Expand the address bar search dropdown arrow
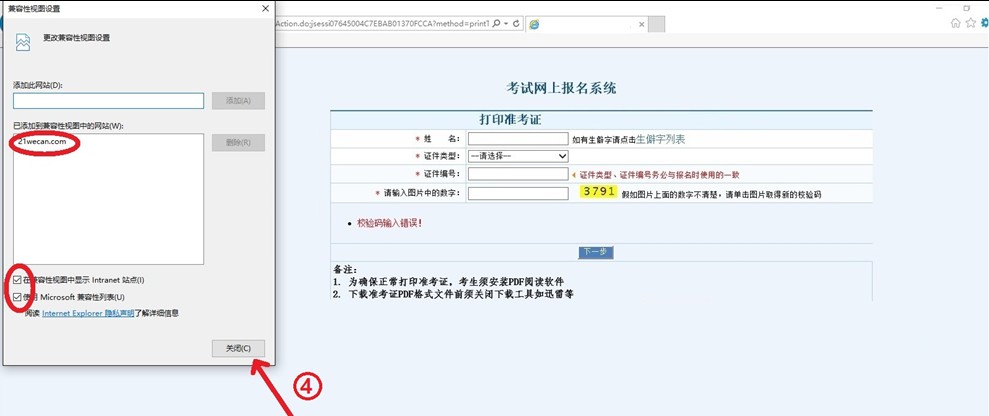Viewport: 989px width, 416px height. (506, 22)
